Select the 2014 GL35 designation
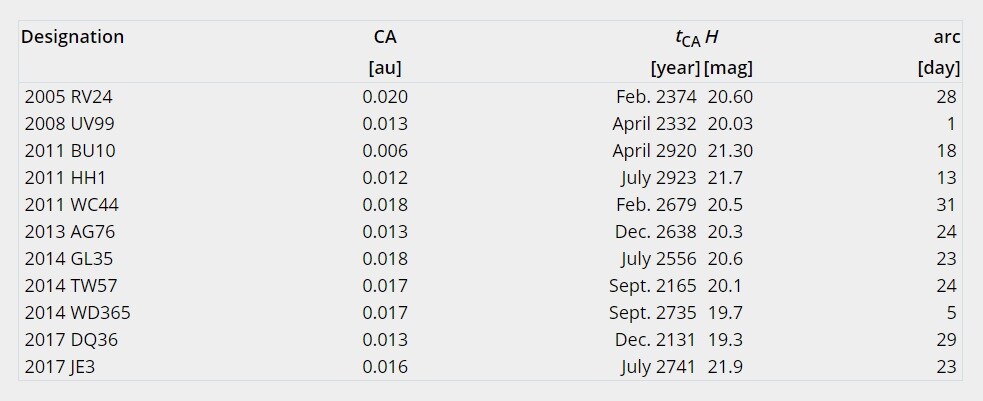Screen dimensions: 983x401 pos(69,259)
